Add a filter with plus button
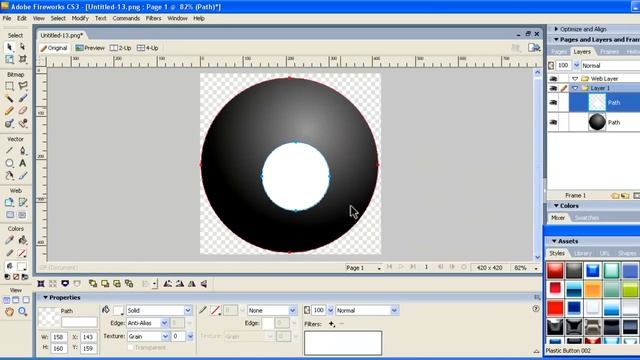The image size is (640, 360). (x=331, y=324)
